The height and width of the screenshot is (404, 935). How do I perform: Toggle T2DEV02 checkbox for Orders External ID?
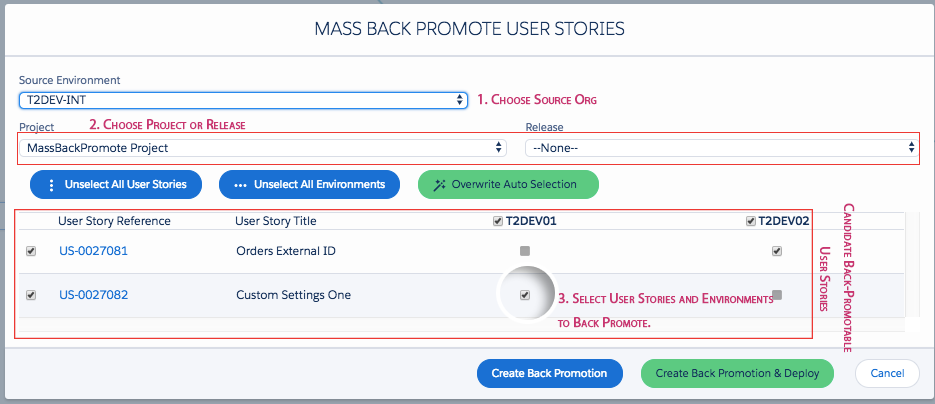pyautogui.click(x=776, y=251)
